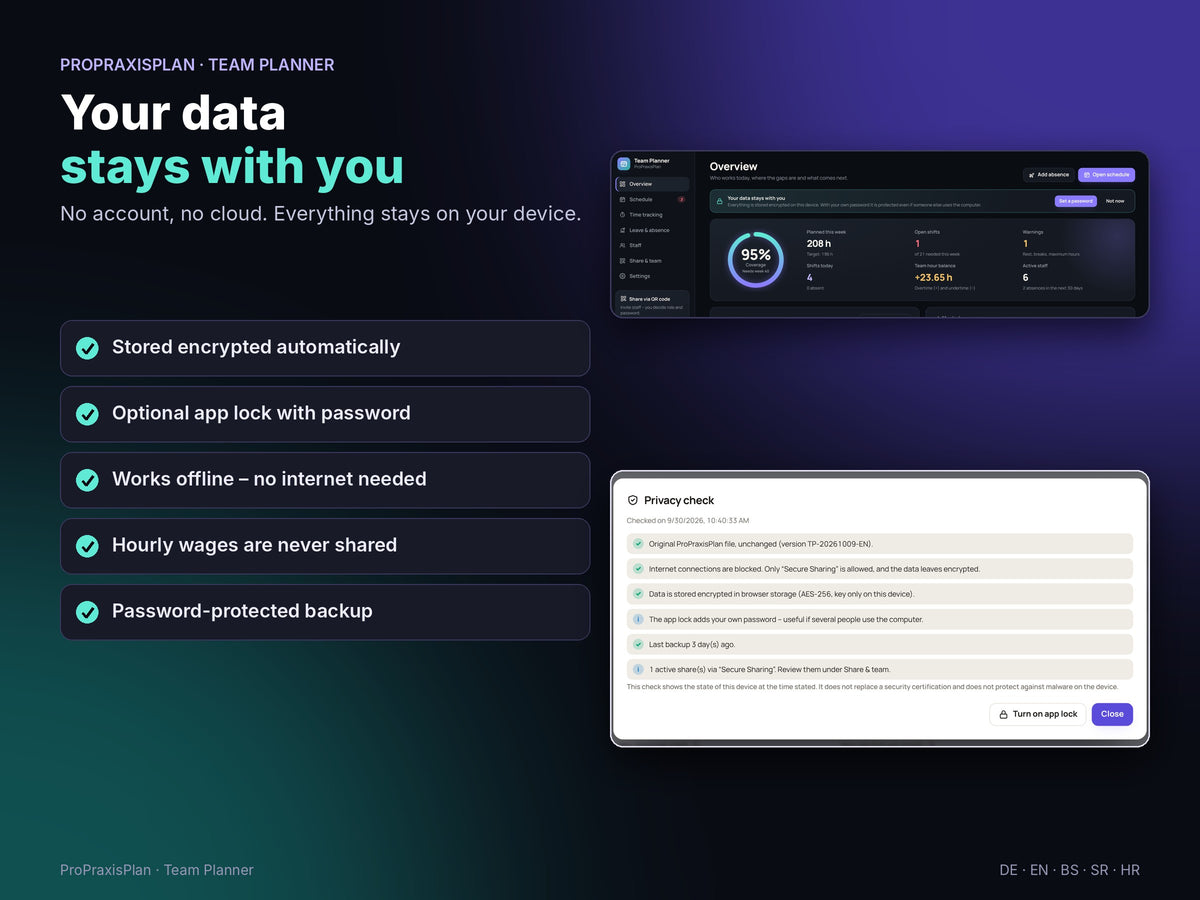1200x900 pixels.
Task: Click the DE language code
Action: 1009,870
